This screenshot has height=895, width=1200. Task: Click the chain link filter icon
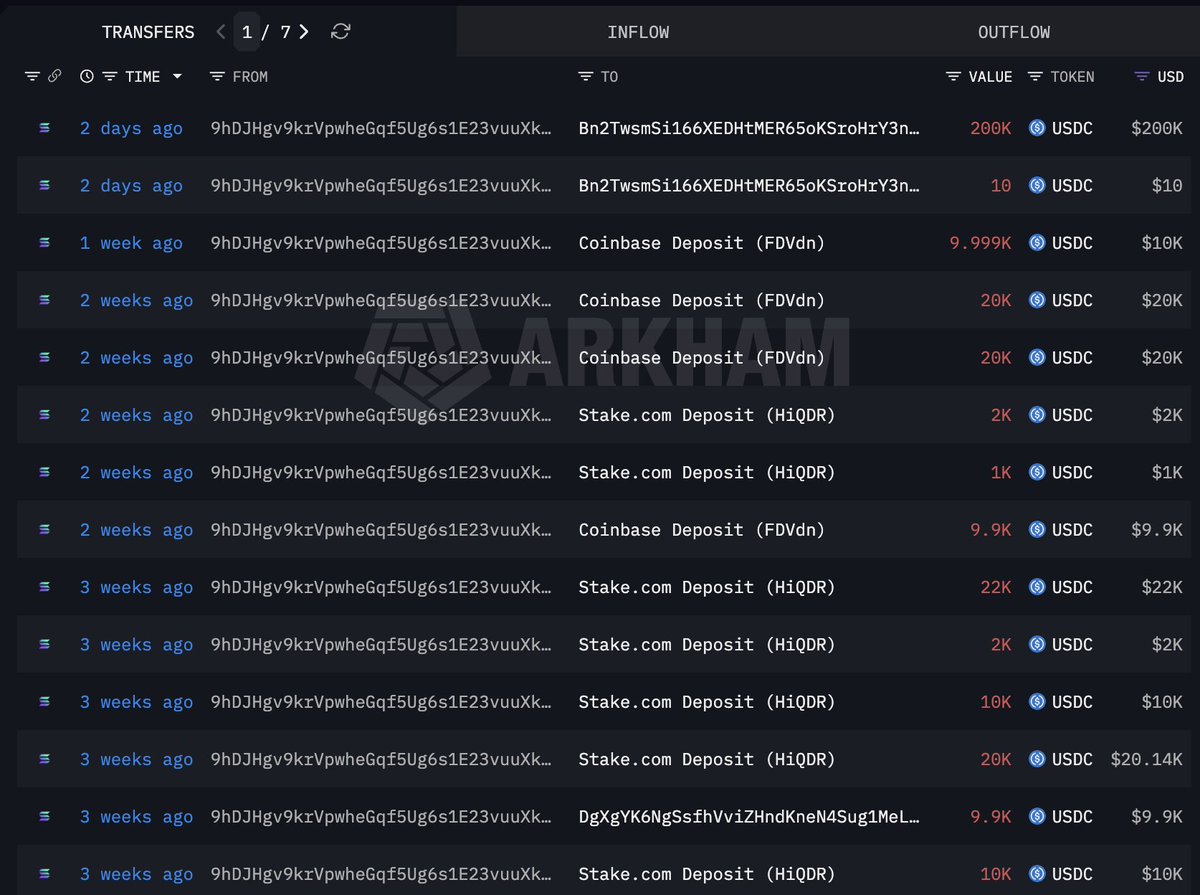pyautogui.click(x=55, y=77)
